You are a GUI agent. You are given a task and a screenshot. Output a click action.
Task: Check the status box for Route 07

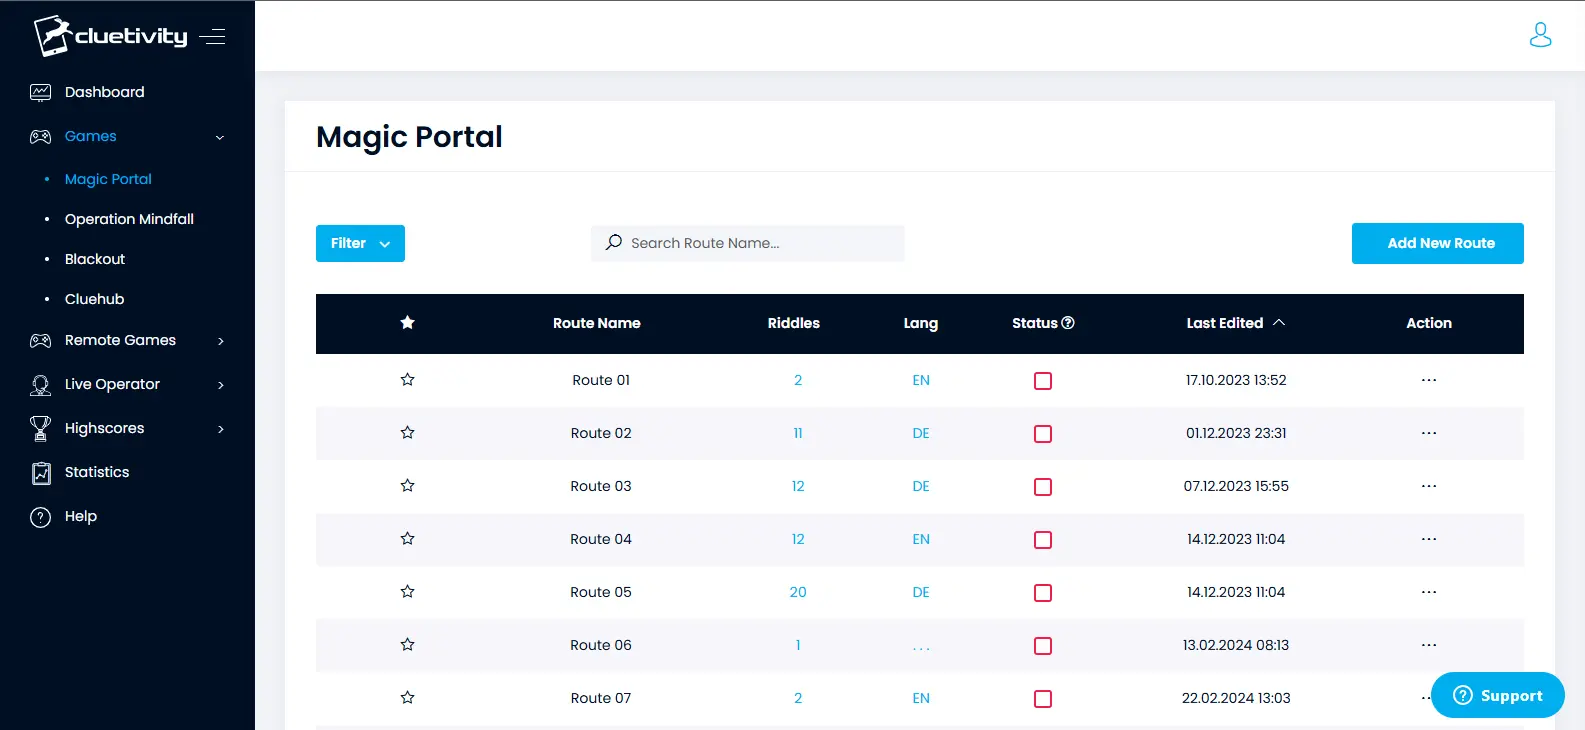(1042, 699)
